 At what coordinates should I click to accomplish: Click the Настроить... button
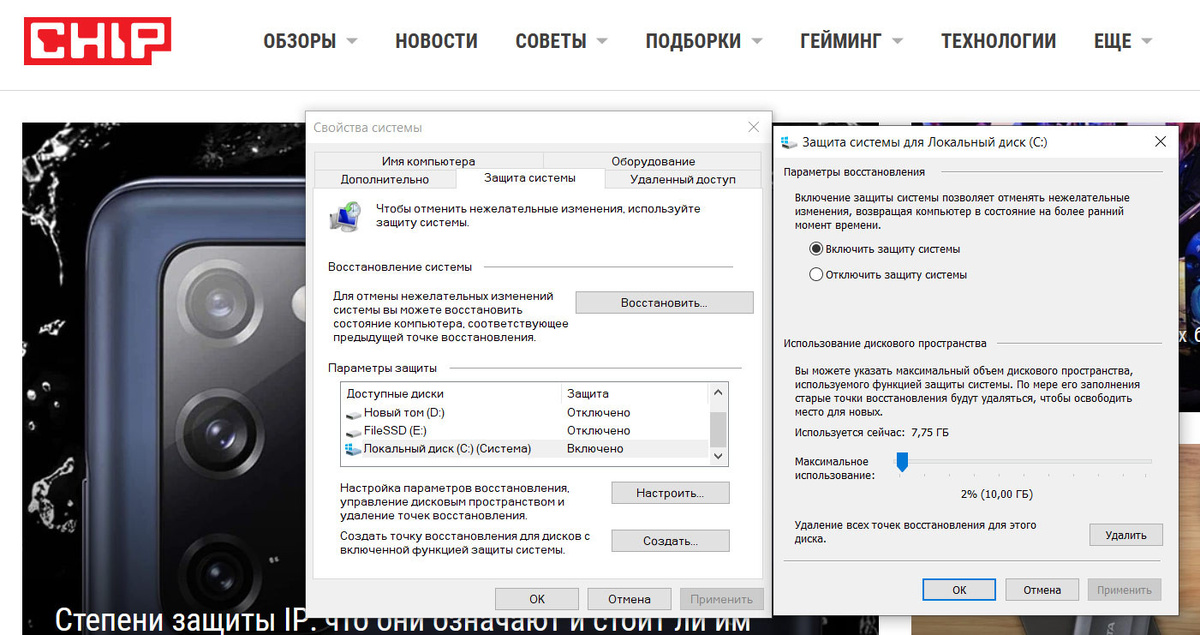670,493
